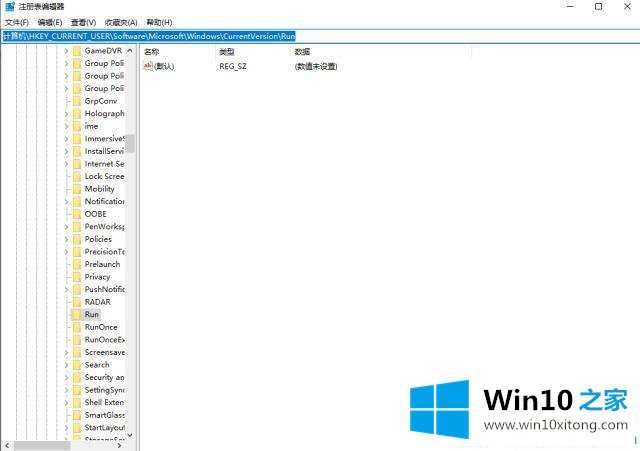
Task: Select the (默认) value name
Action: point(164,66)
